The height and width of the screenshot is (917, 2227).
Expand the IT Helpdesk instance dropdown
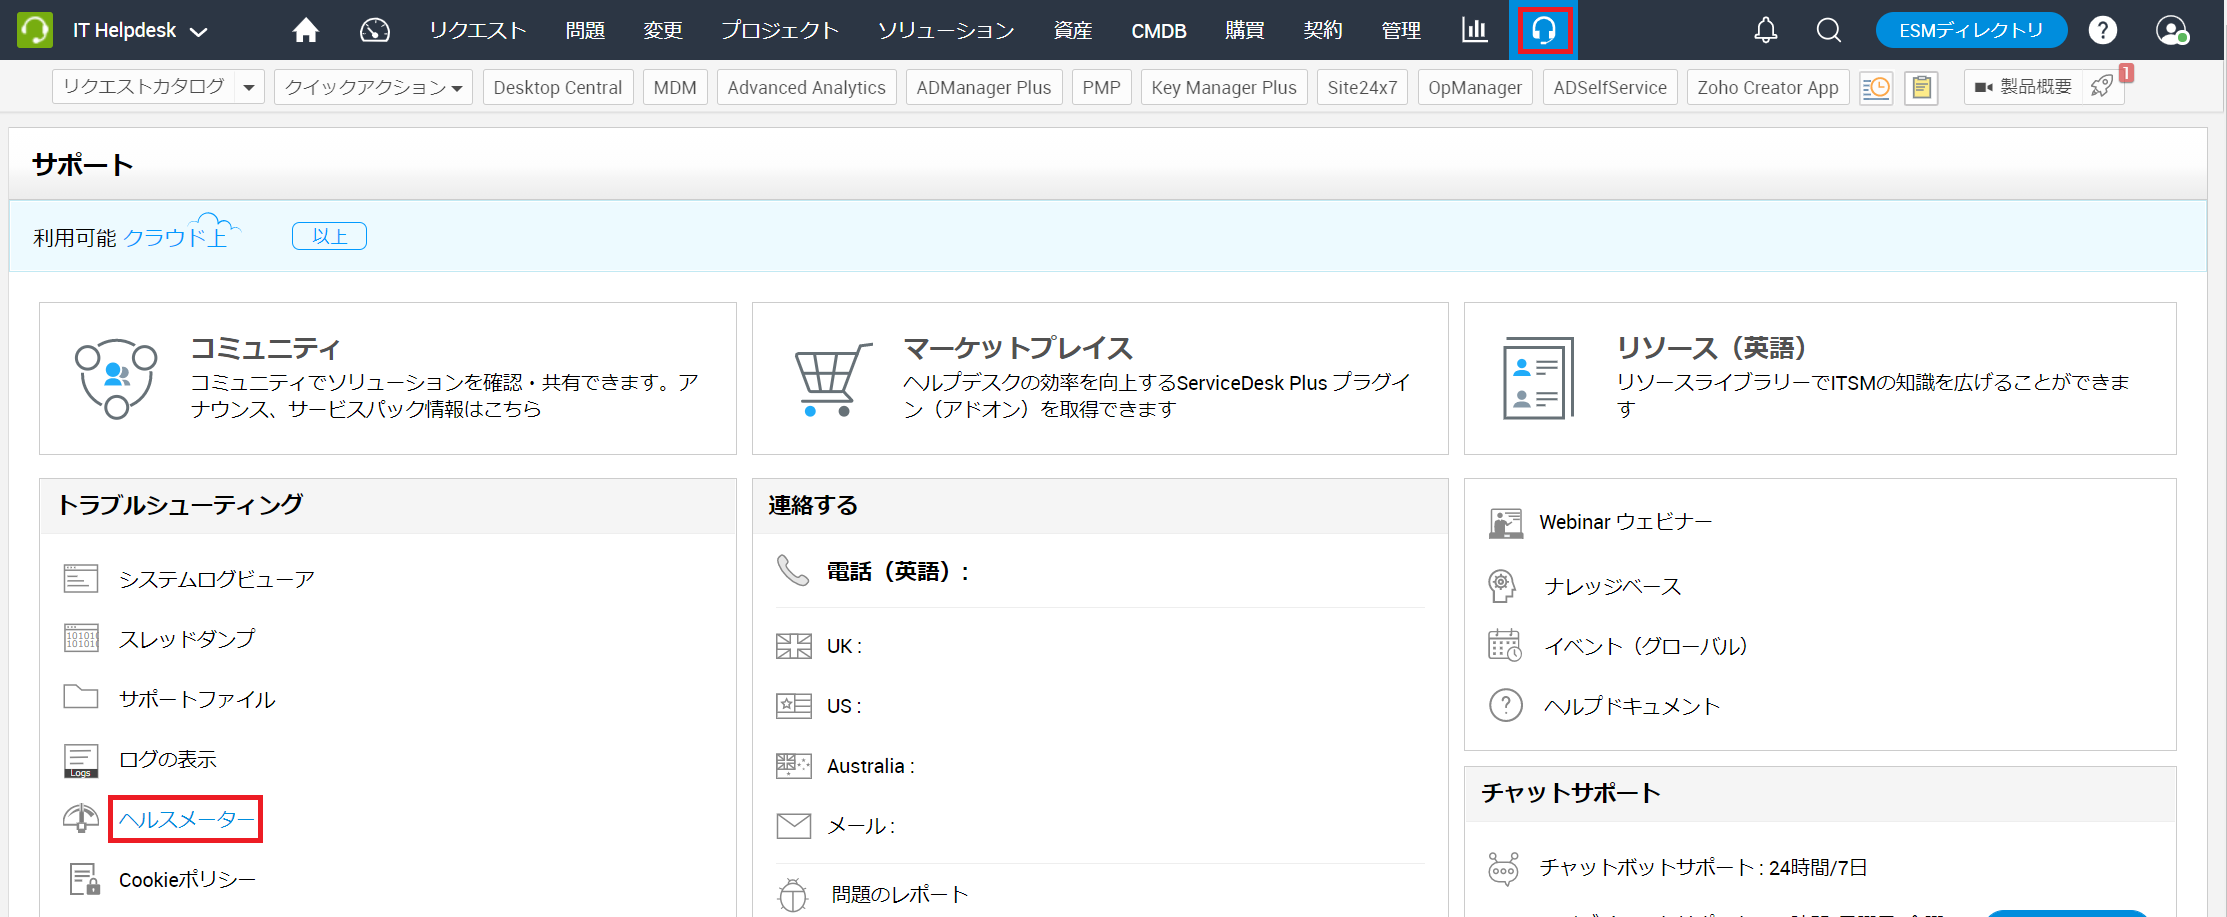point(199,32)
